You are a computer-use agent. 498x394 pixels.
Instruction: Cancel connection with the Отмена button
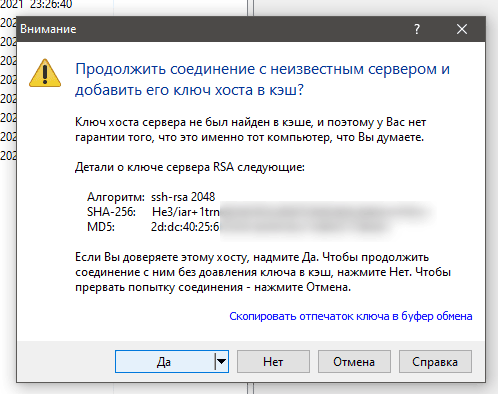point(354,361)
